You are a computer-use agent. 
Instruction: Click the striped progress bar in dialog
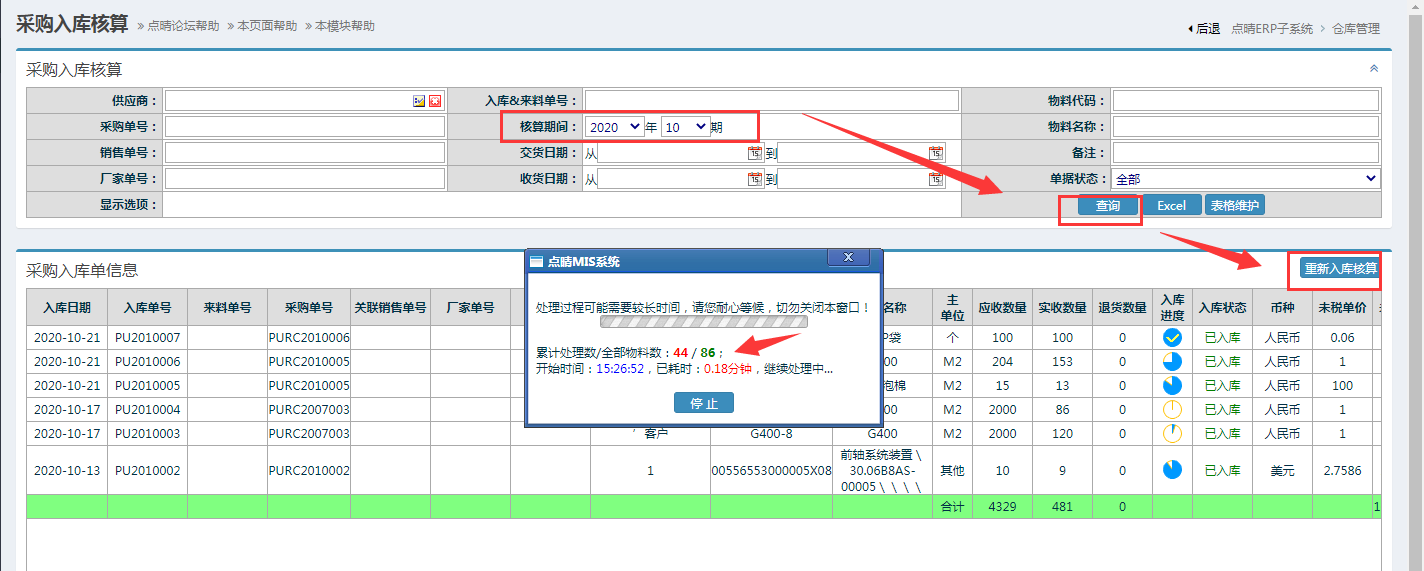tap(703, 323)
